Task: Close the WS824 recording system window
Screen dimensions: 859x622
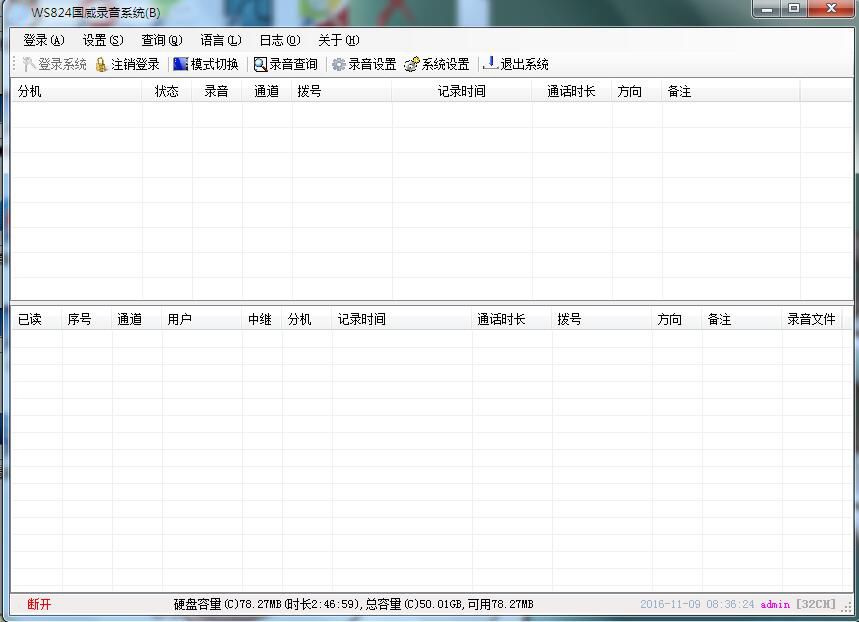Action: click(832, 8)
